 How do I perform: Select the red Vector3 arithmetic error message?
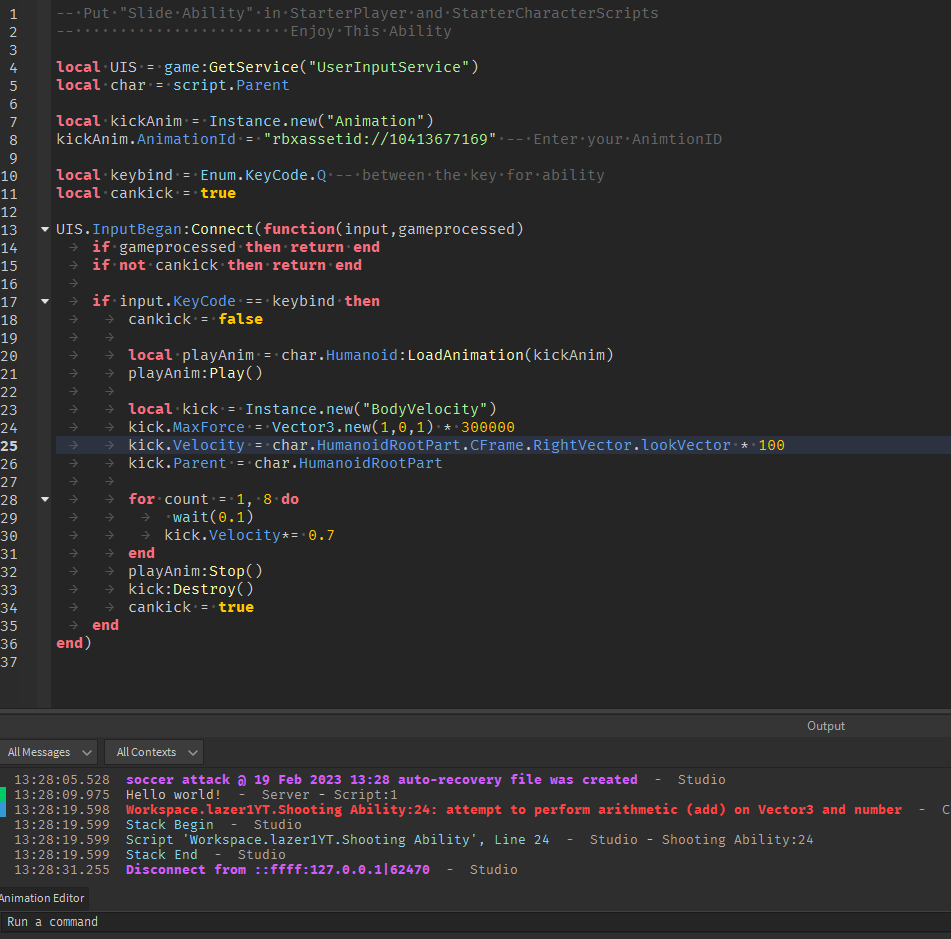[514, 810]
